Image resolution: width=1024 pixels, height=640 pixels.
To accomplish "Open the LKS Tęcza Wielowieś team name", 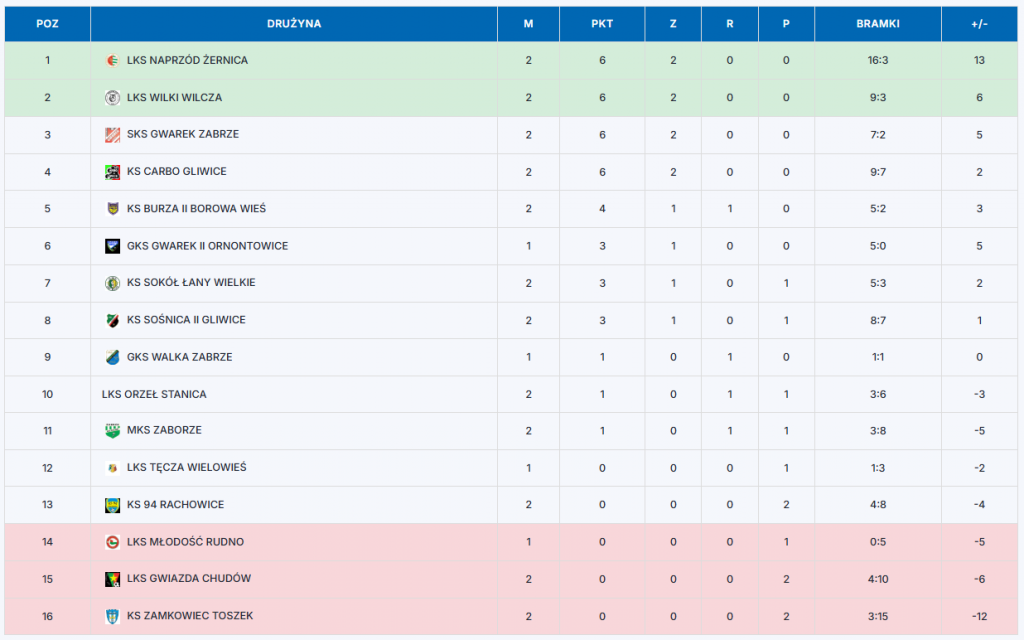I will [186, 468].
